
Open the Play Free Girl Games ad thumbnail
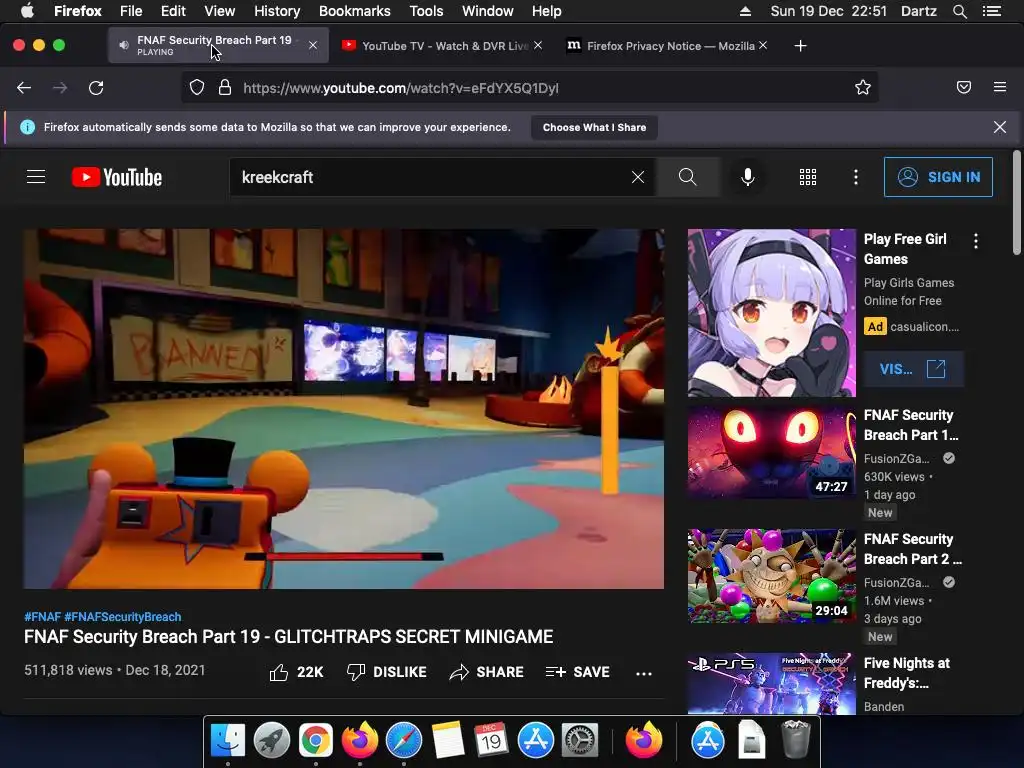pyautogui.click(x=771, y=313)
